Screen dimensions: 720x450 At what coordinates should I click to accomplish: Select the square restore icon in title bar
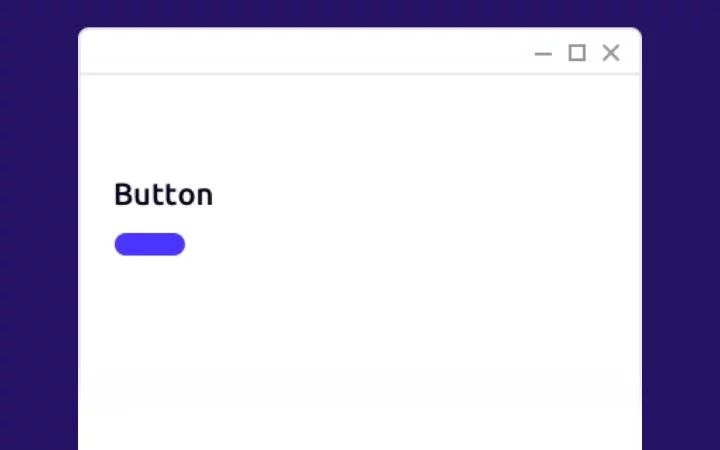(x=577, y=53)
